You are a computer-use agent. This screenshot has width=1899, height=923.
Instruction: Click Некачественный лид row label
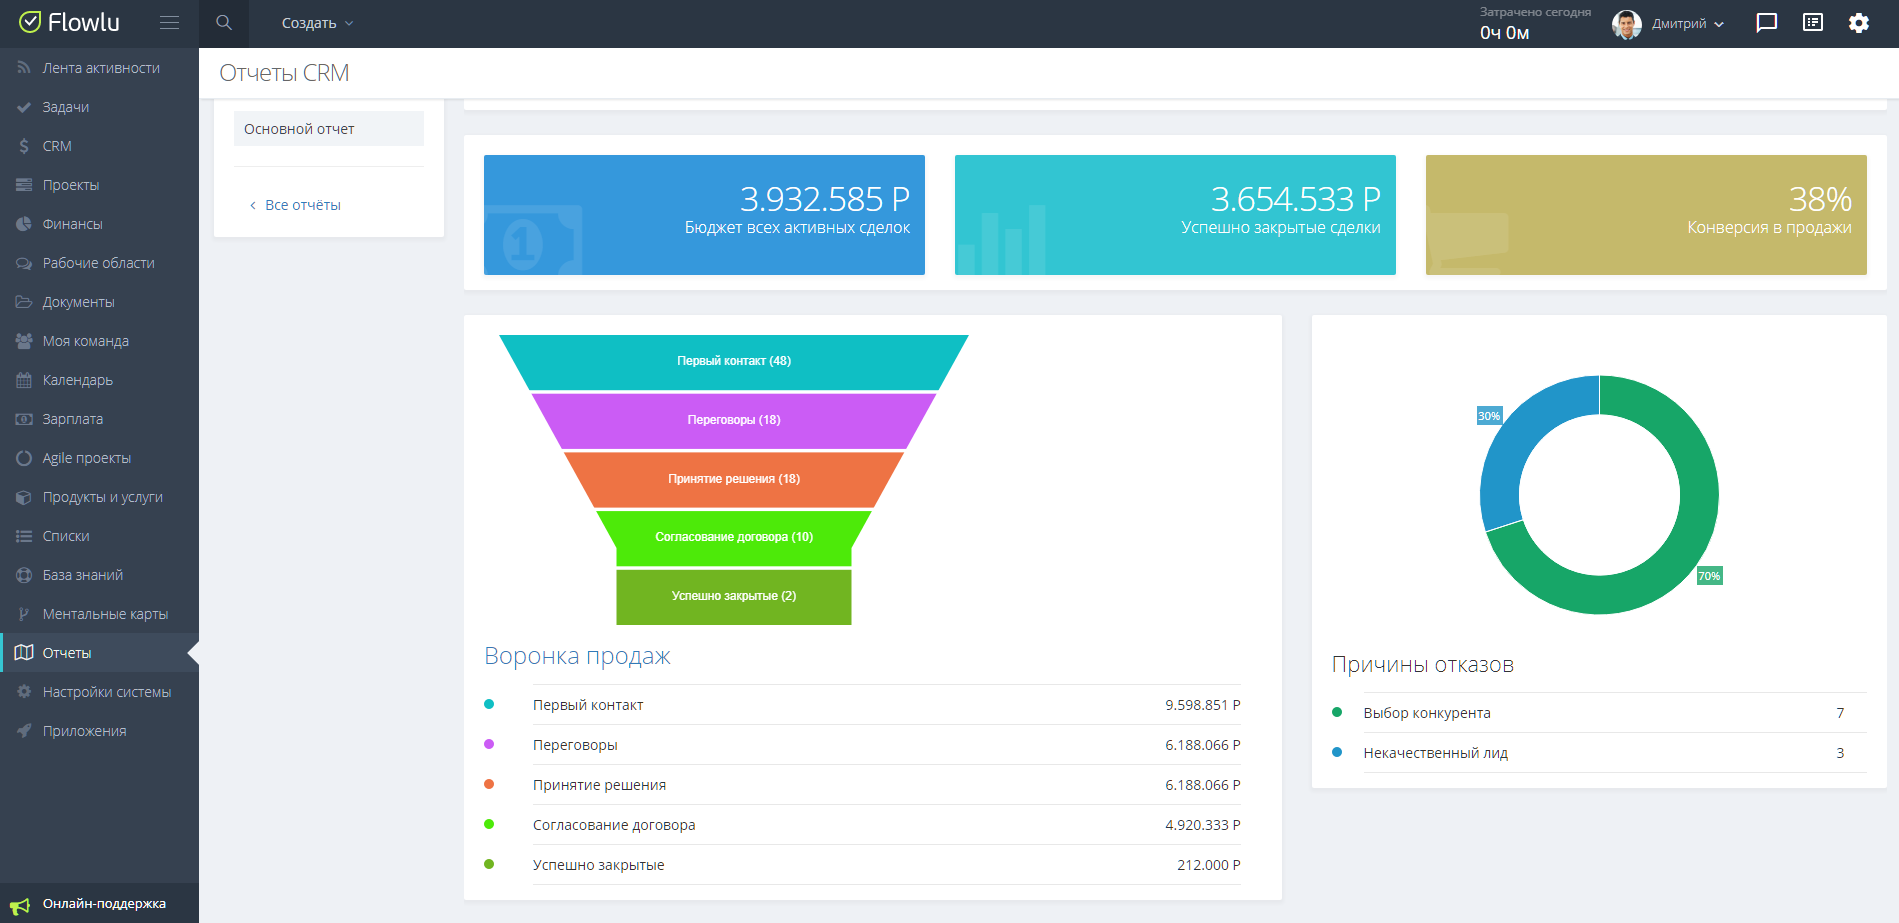(1435, 753)
